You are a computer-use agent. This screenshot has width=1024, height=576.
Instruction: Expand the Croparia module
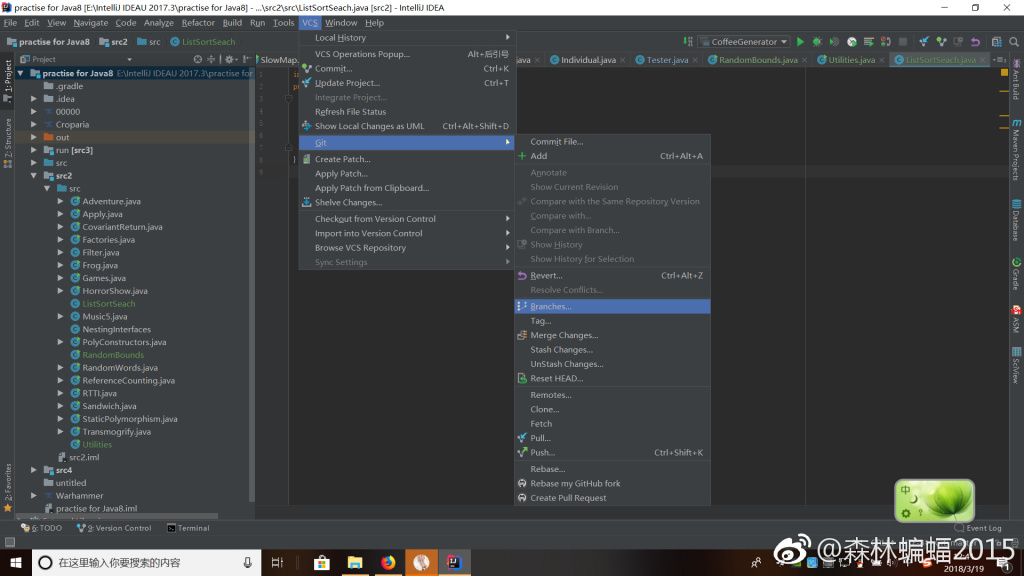coord(34,124)
